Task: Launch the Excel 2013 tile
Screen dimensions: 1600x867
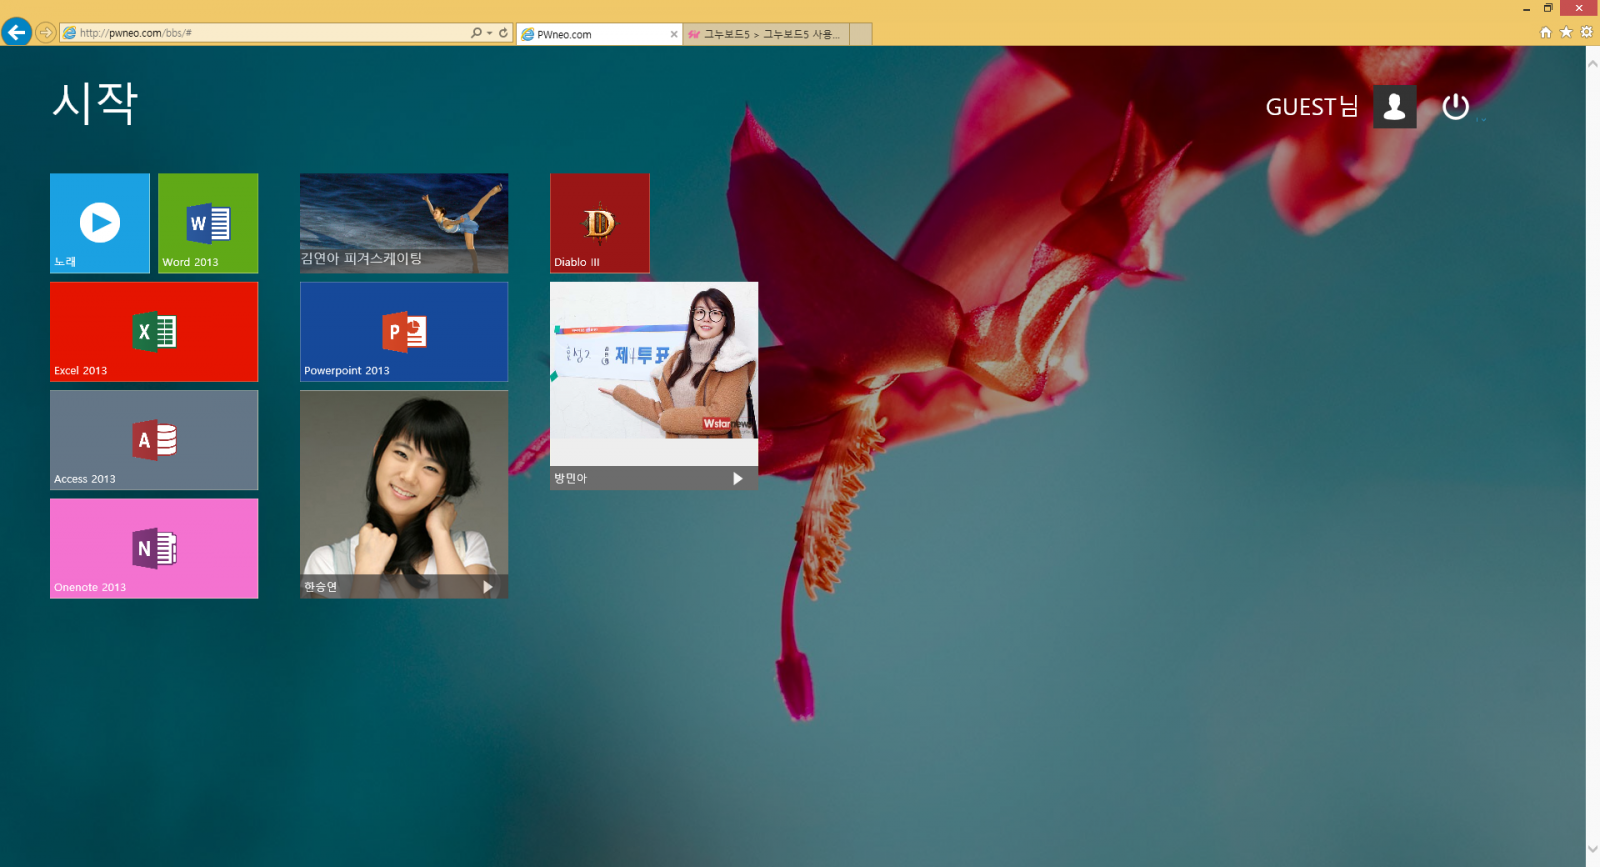Action: pos(154,331)
